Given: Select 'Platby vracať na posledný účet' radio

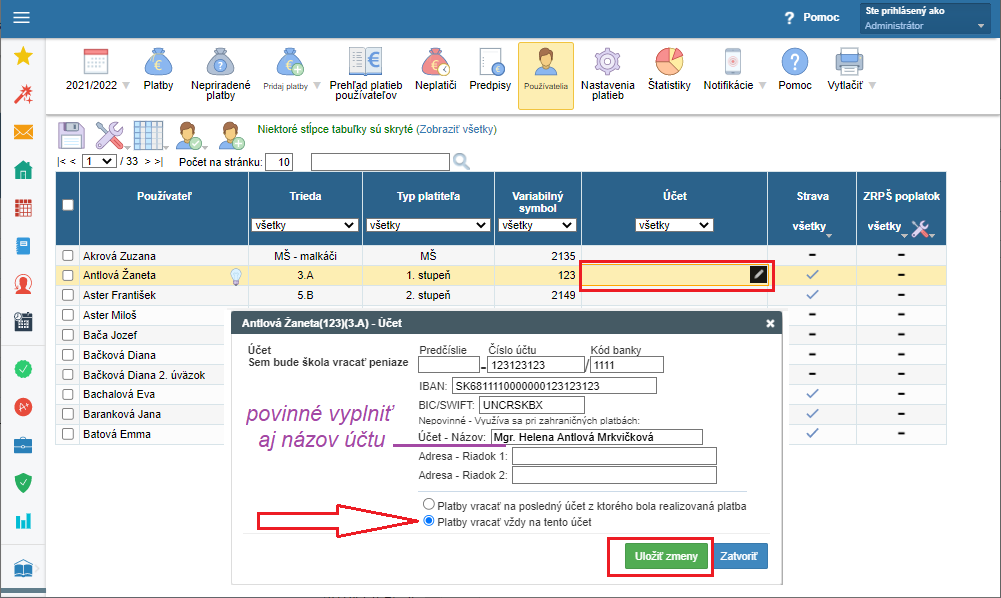Looking at the screenshot, I should [x=429, y=505].
